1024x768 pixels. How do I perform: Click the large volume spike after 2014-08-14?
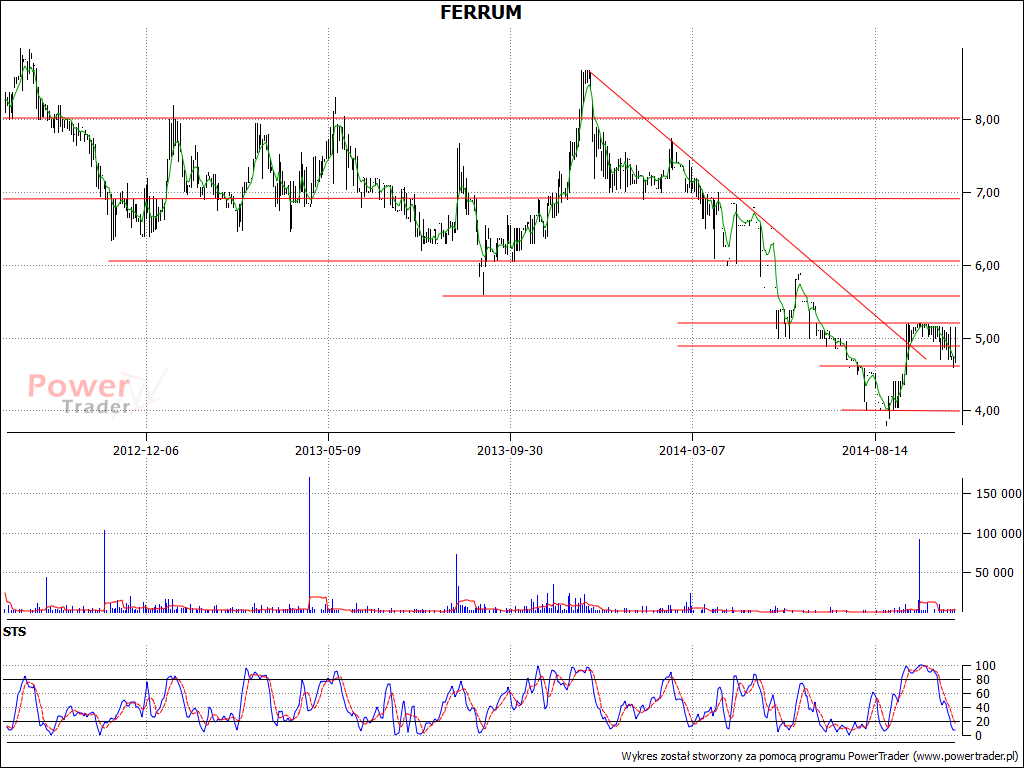coord(920,575)
